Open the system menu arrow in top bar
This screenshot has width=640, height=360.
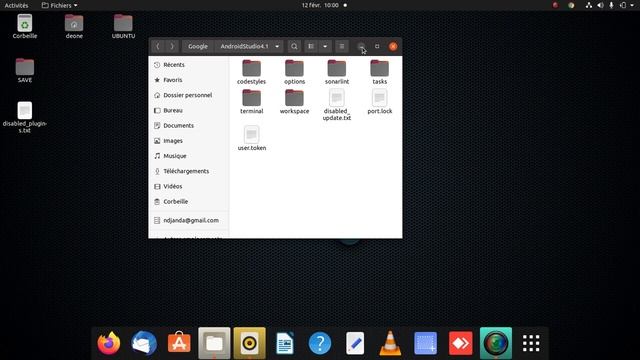[633, 5]
